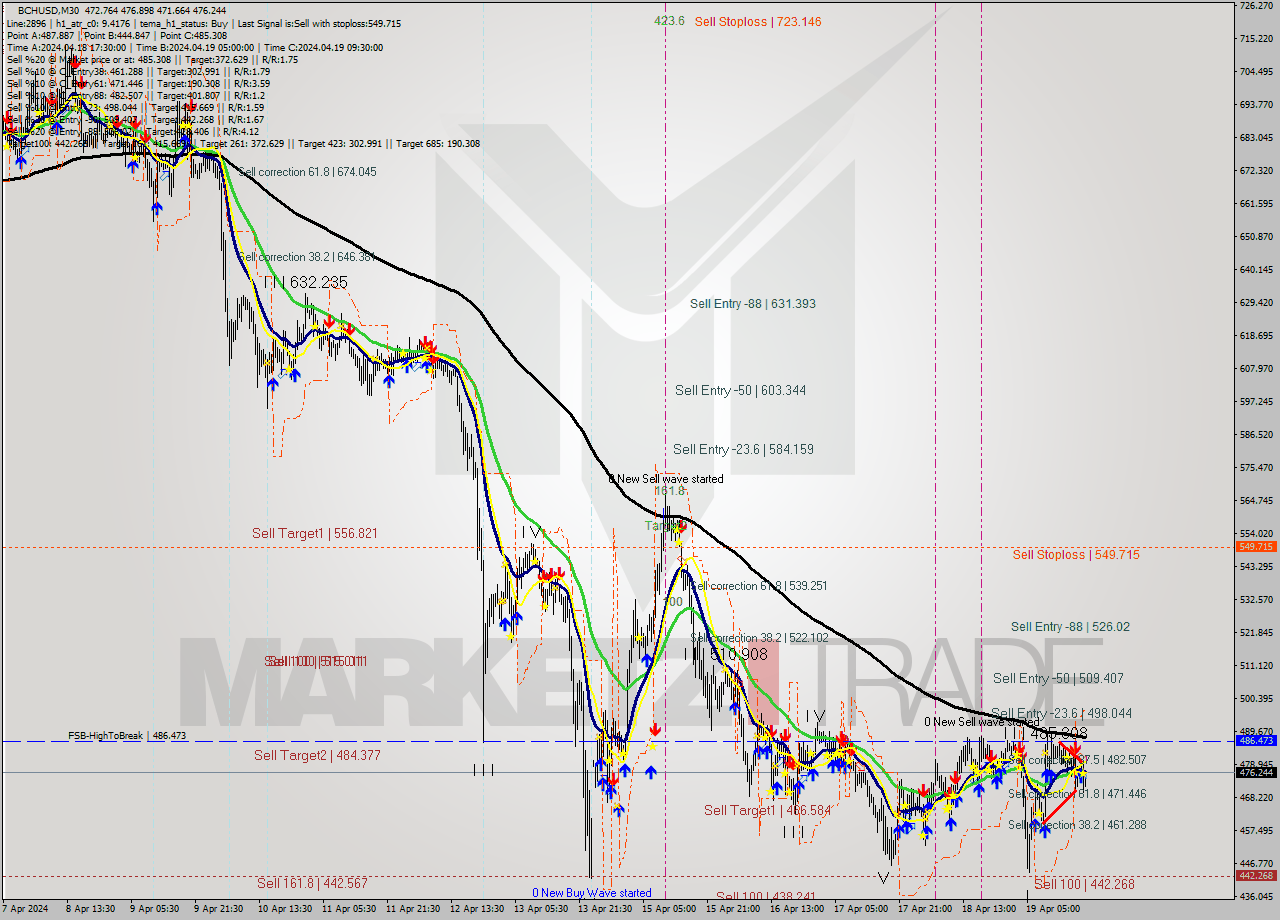This screenshot has width=1280, height=920.
Task: Click 'Sell Entry -50 | 509.407' label
Action: tap(1058, 678)
